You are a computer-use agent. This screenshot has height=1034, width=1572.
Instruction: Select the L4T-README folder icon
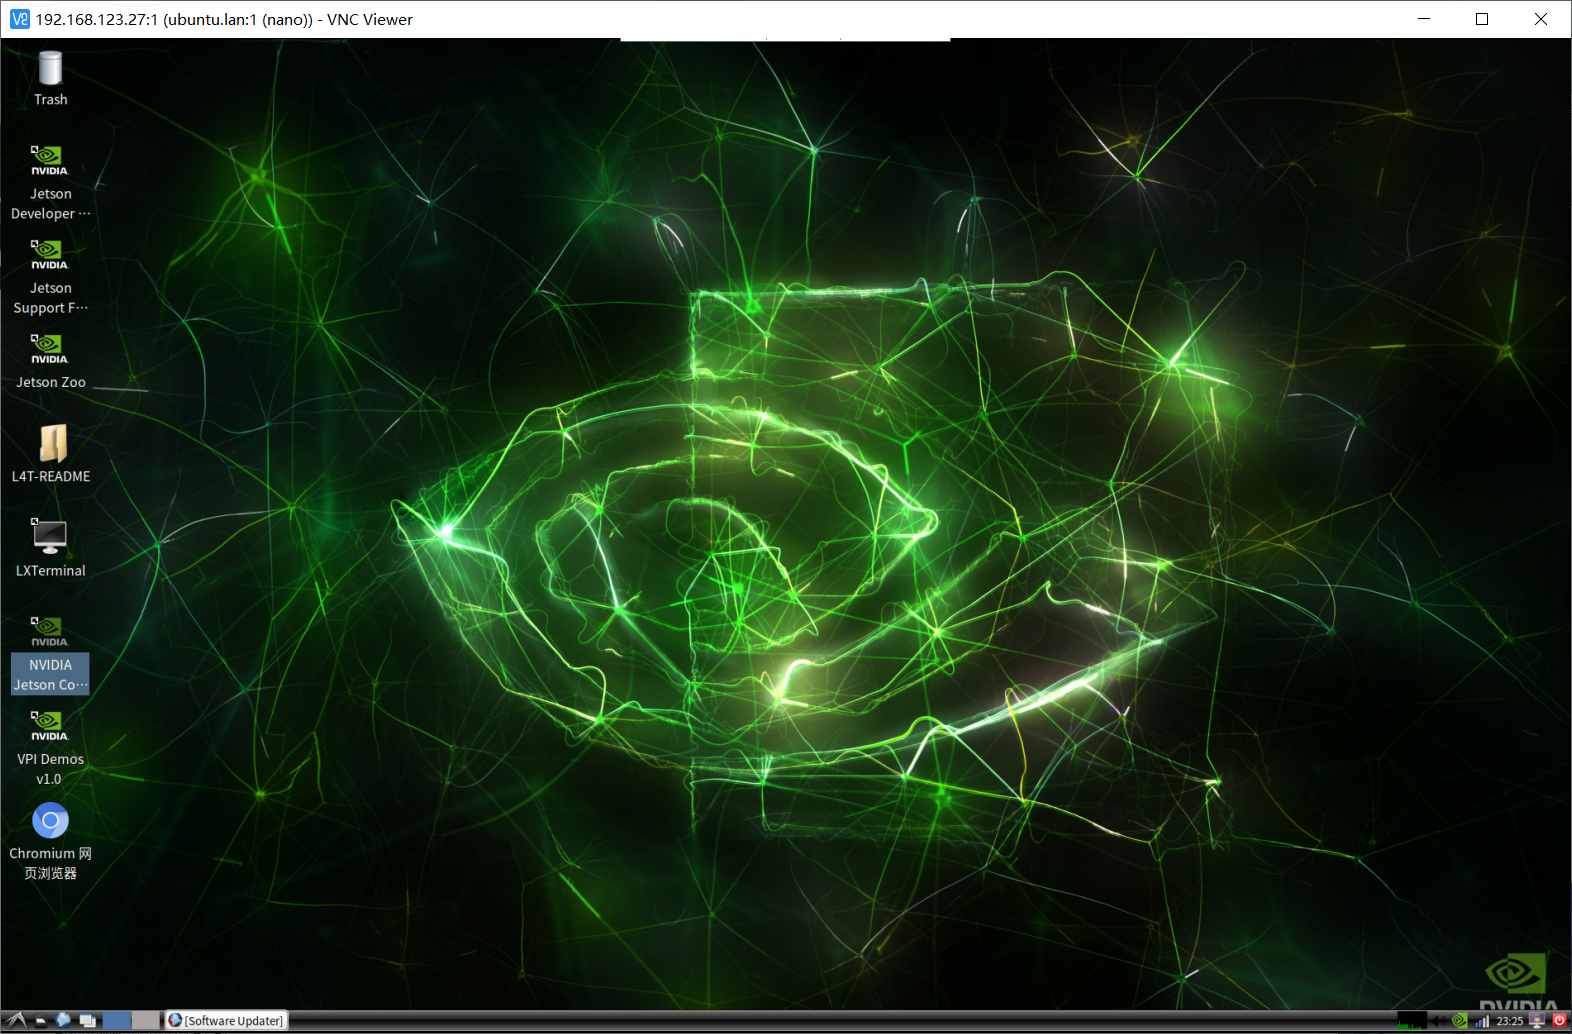(x=51, y=454)
